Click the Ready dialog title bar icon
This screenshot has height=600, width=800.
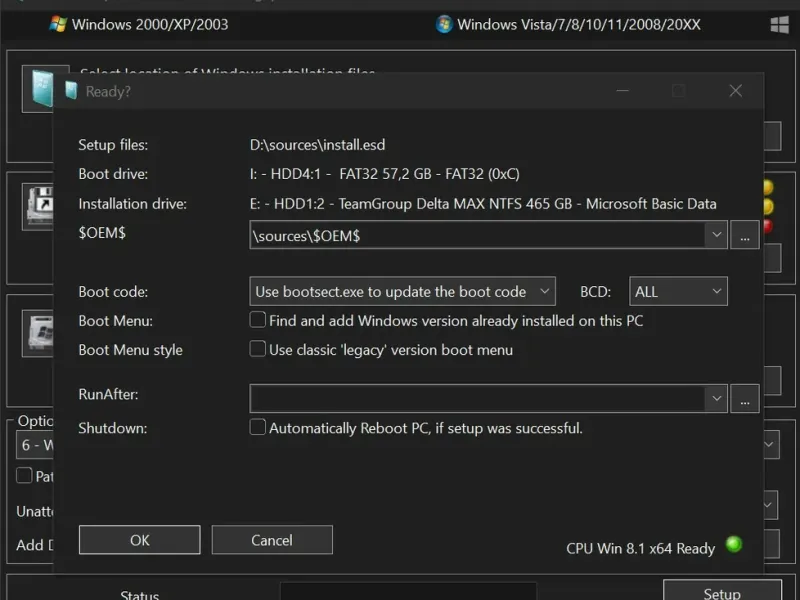(x=71, y=91)
